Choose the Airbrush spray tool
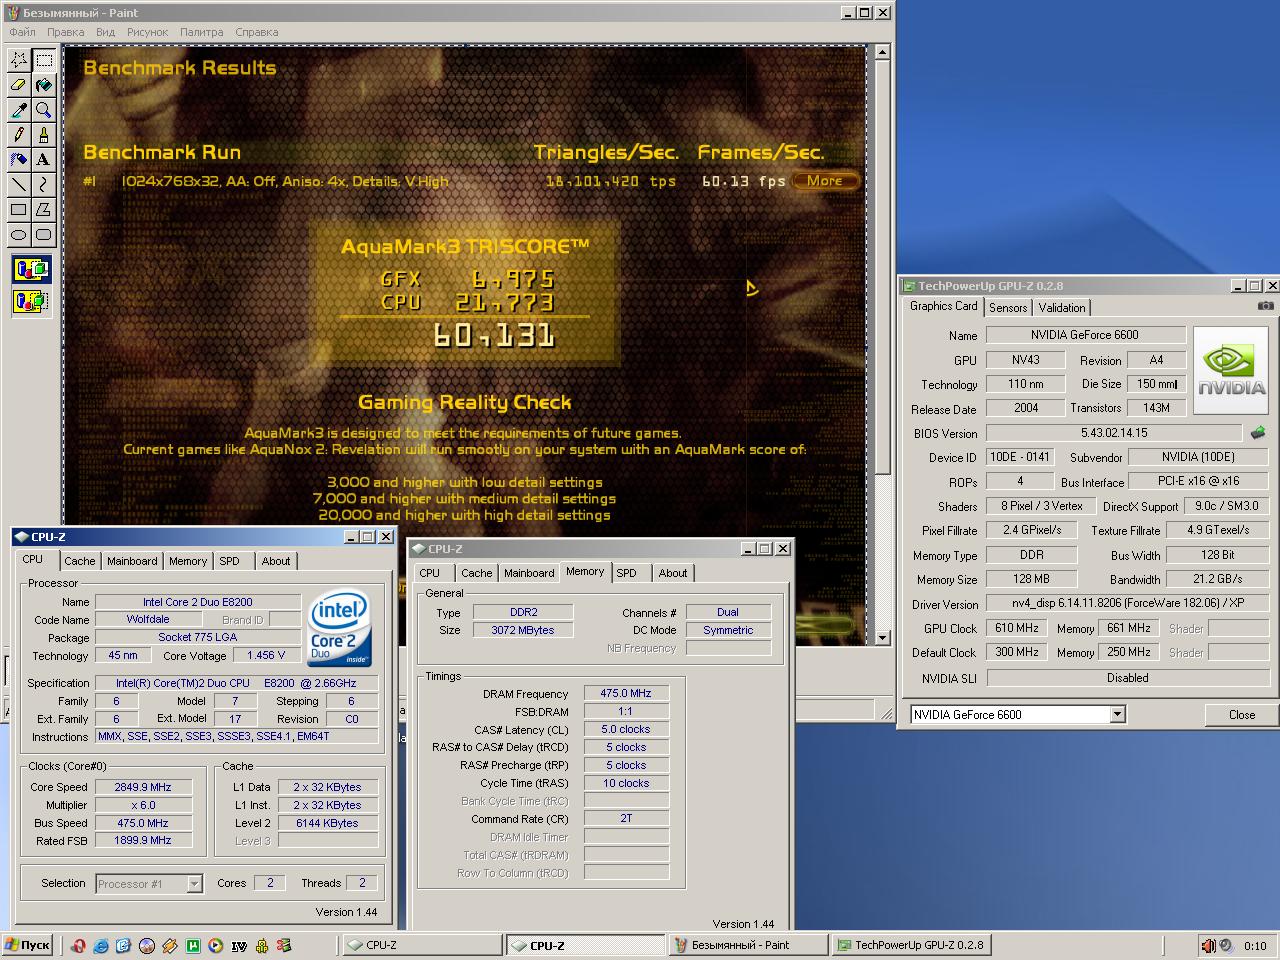 pyautogui.click(x=19, y=160)
